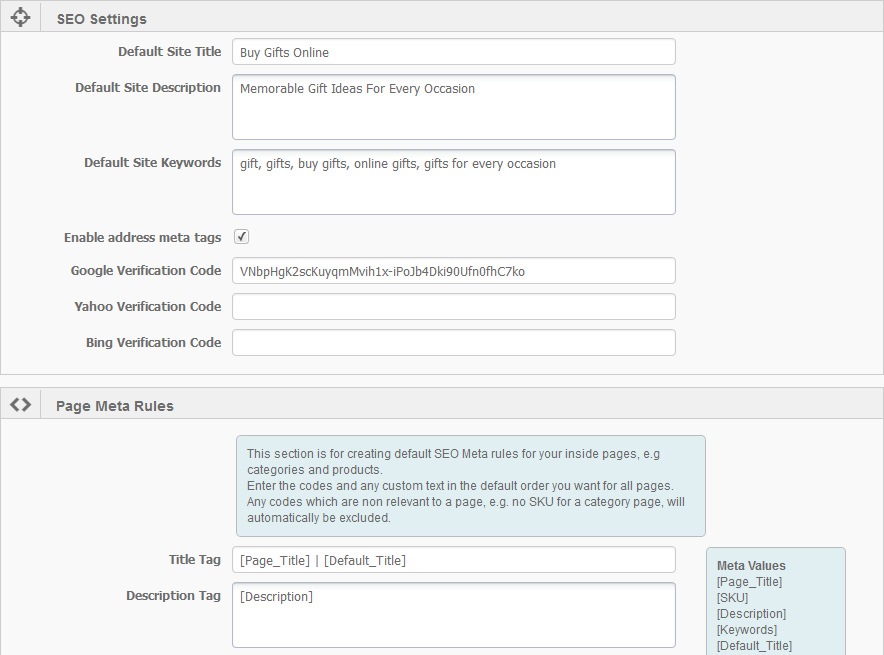Click the Meta Values heading
This screenshot has height=655, width=884.
coord(751,565)
